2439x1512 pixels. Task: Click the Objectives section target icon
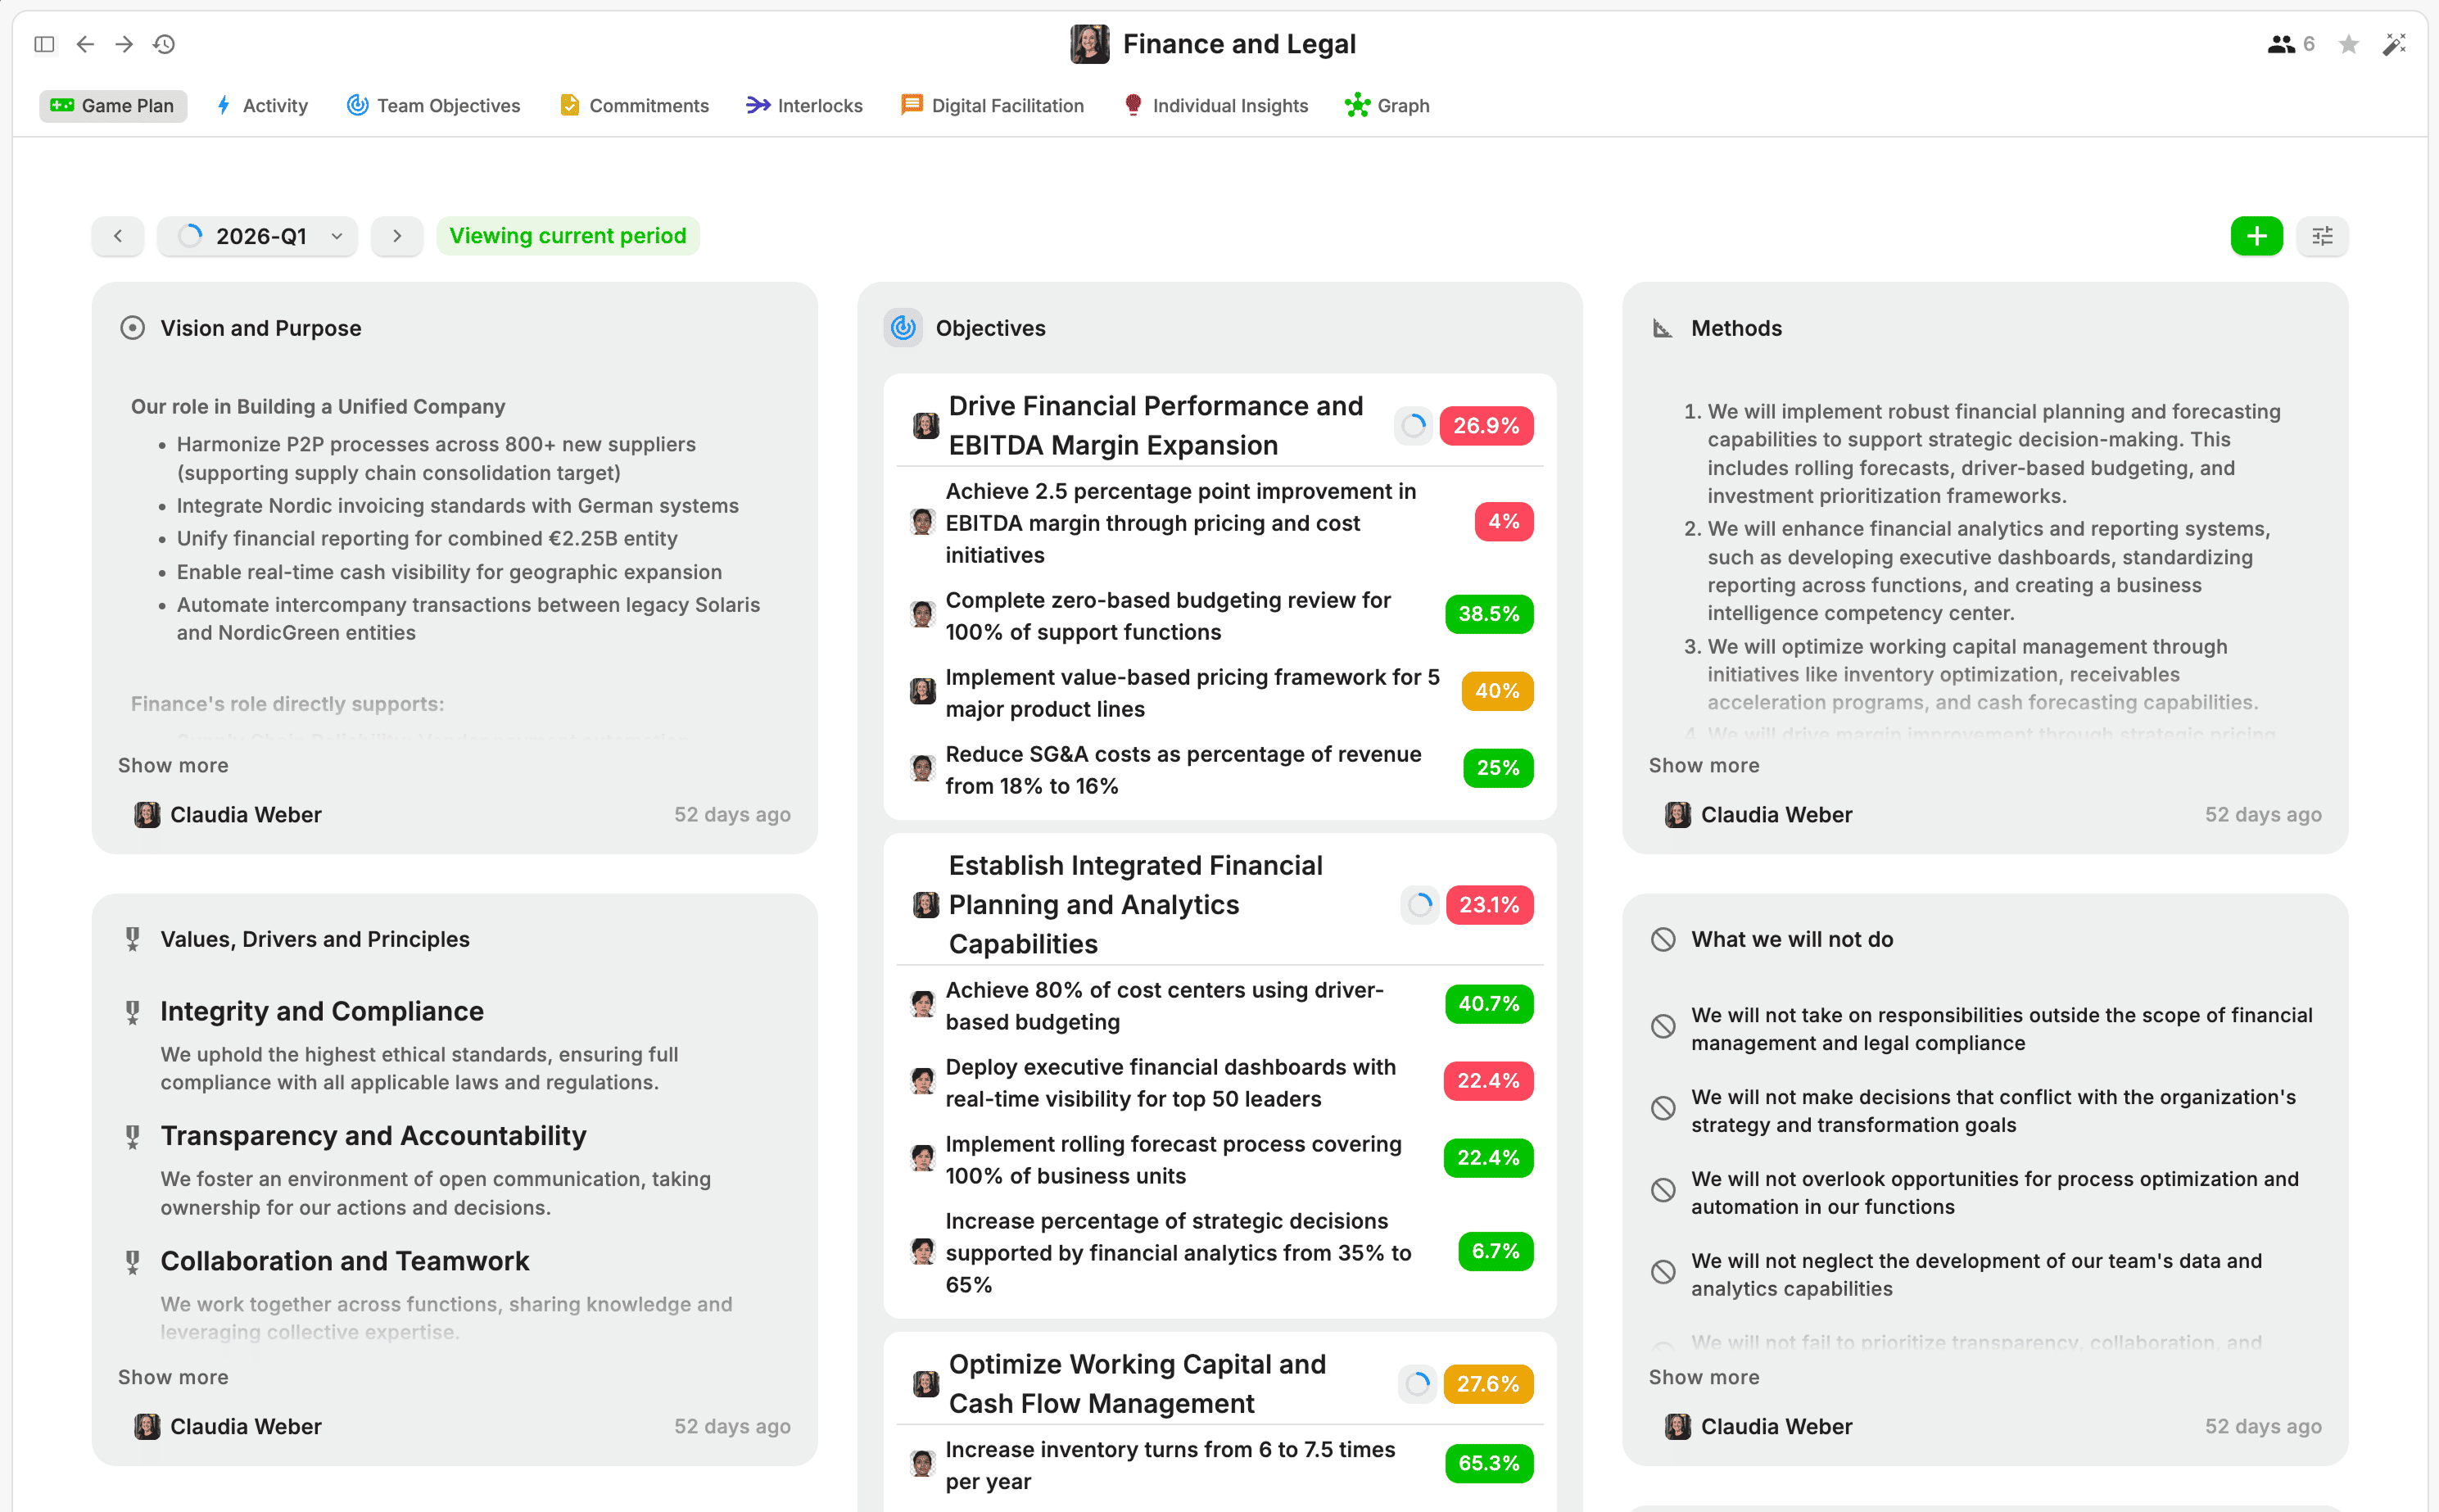903,328
